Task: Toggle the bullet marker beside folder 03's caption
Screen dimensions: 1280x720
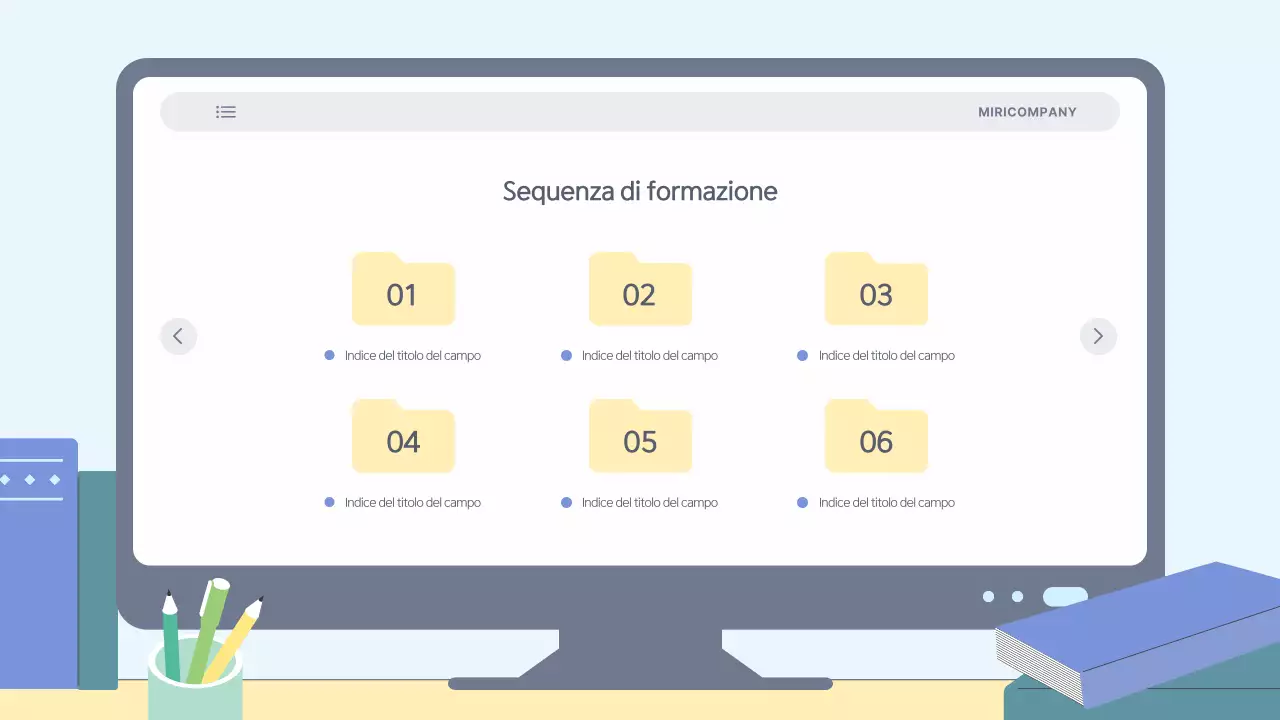Action: coord(802,355)
